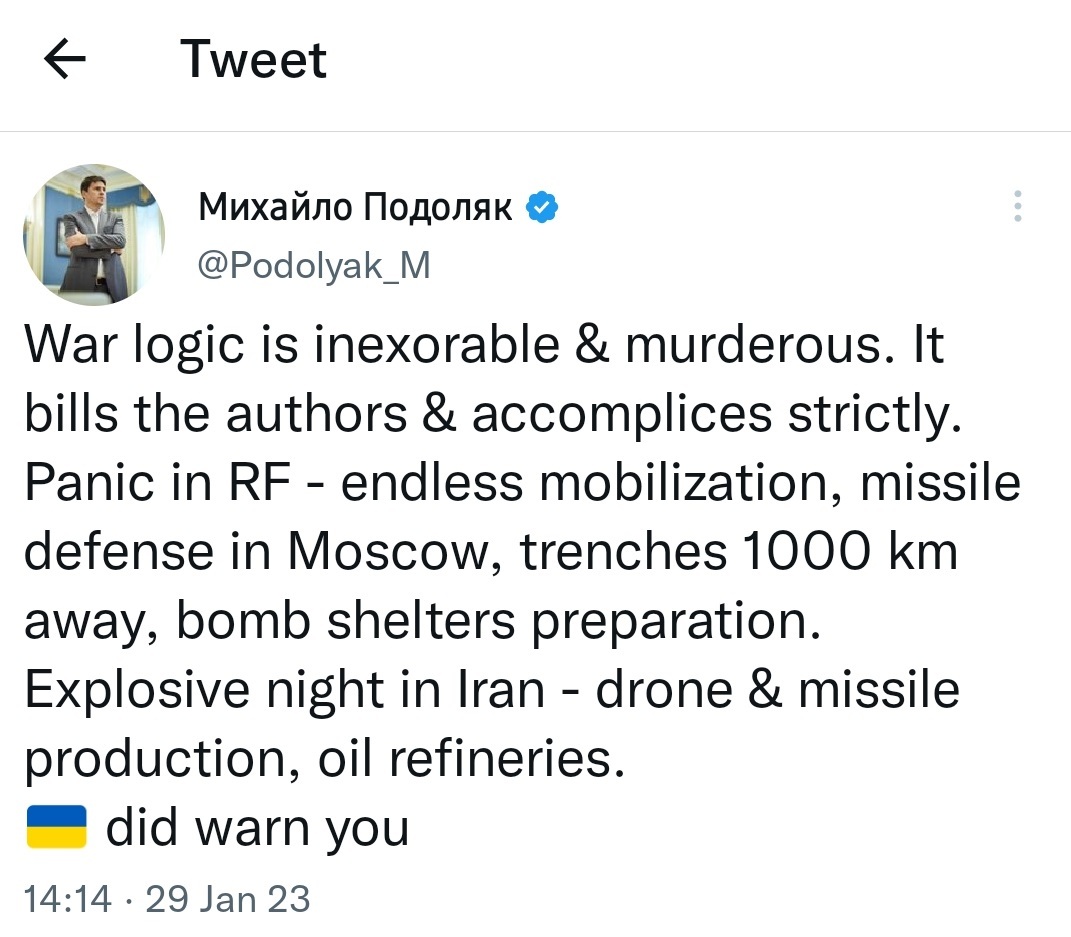Click the "accomplices strictly." text
This screenshot has height=937, width=1071.
716,415
